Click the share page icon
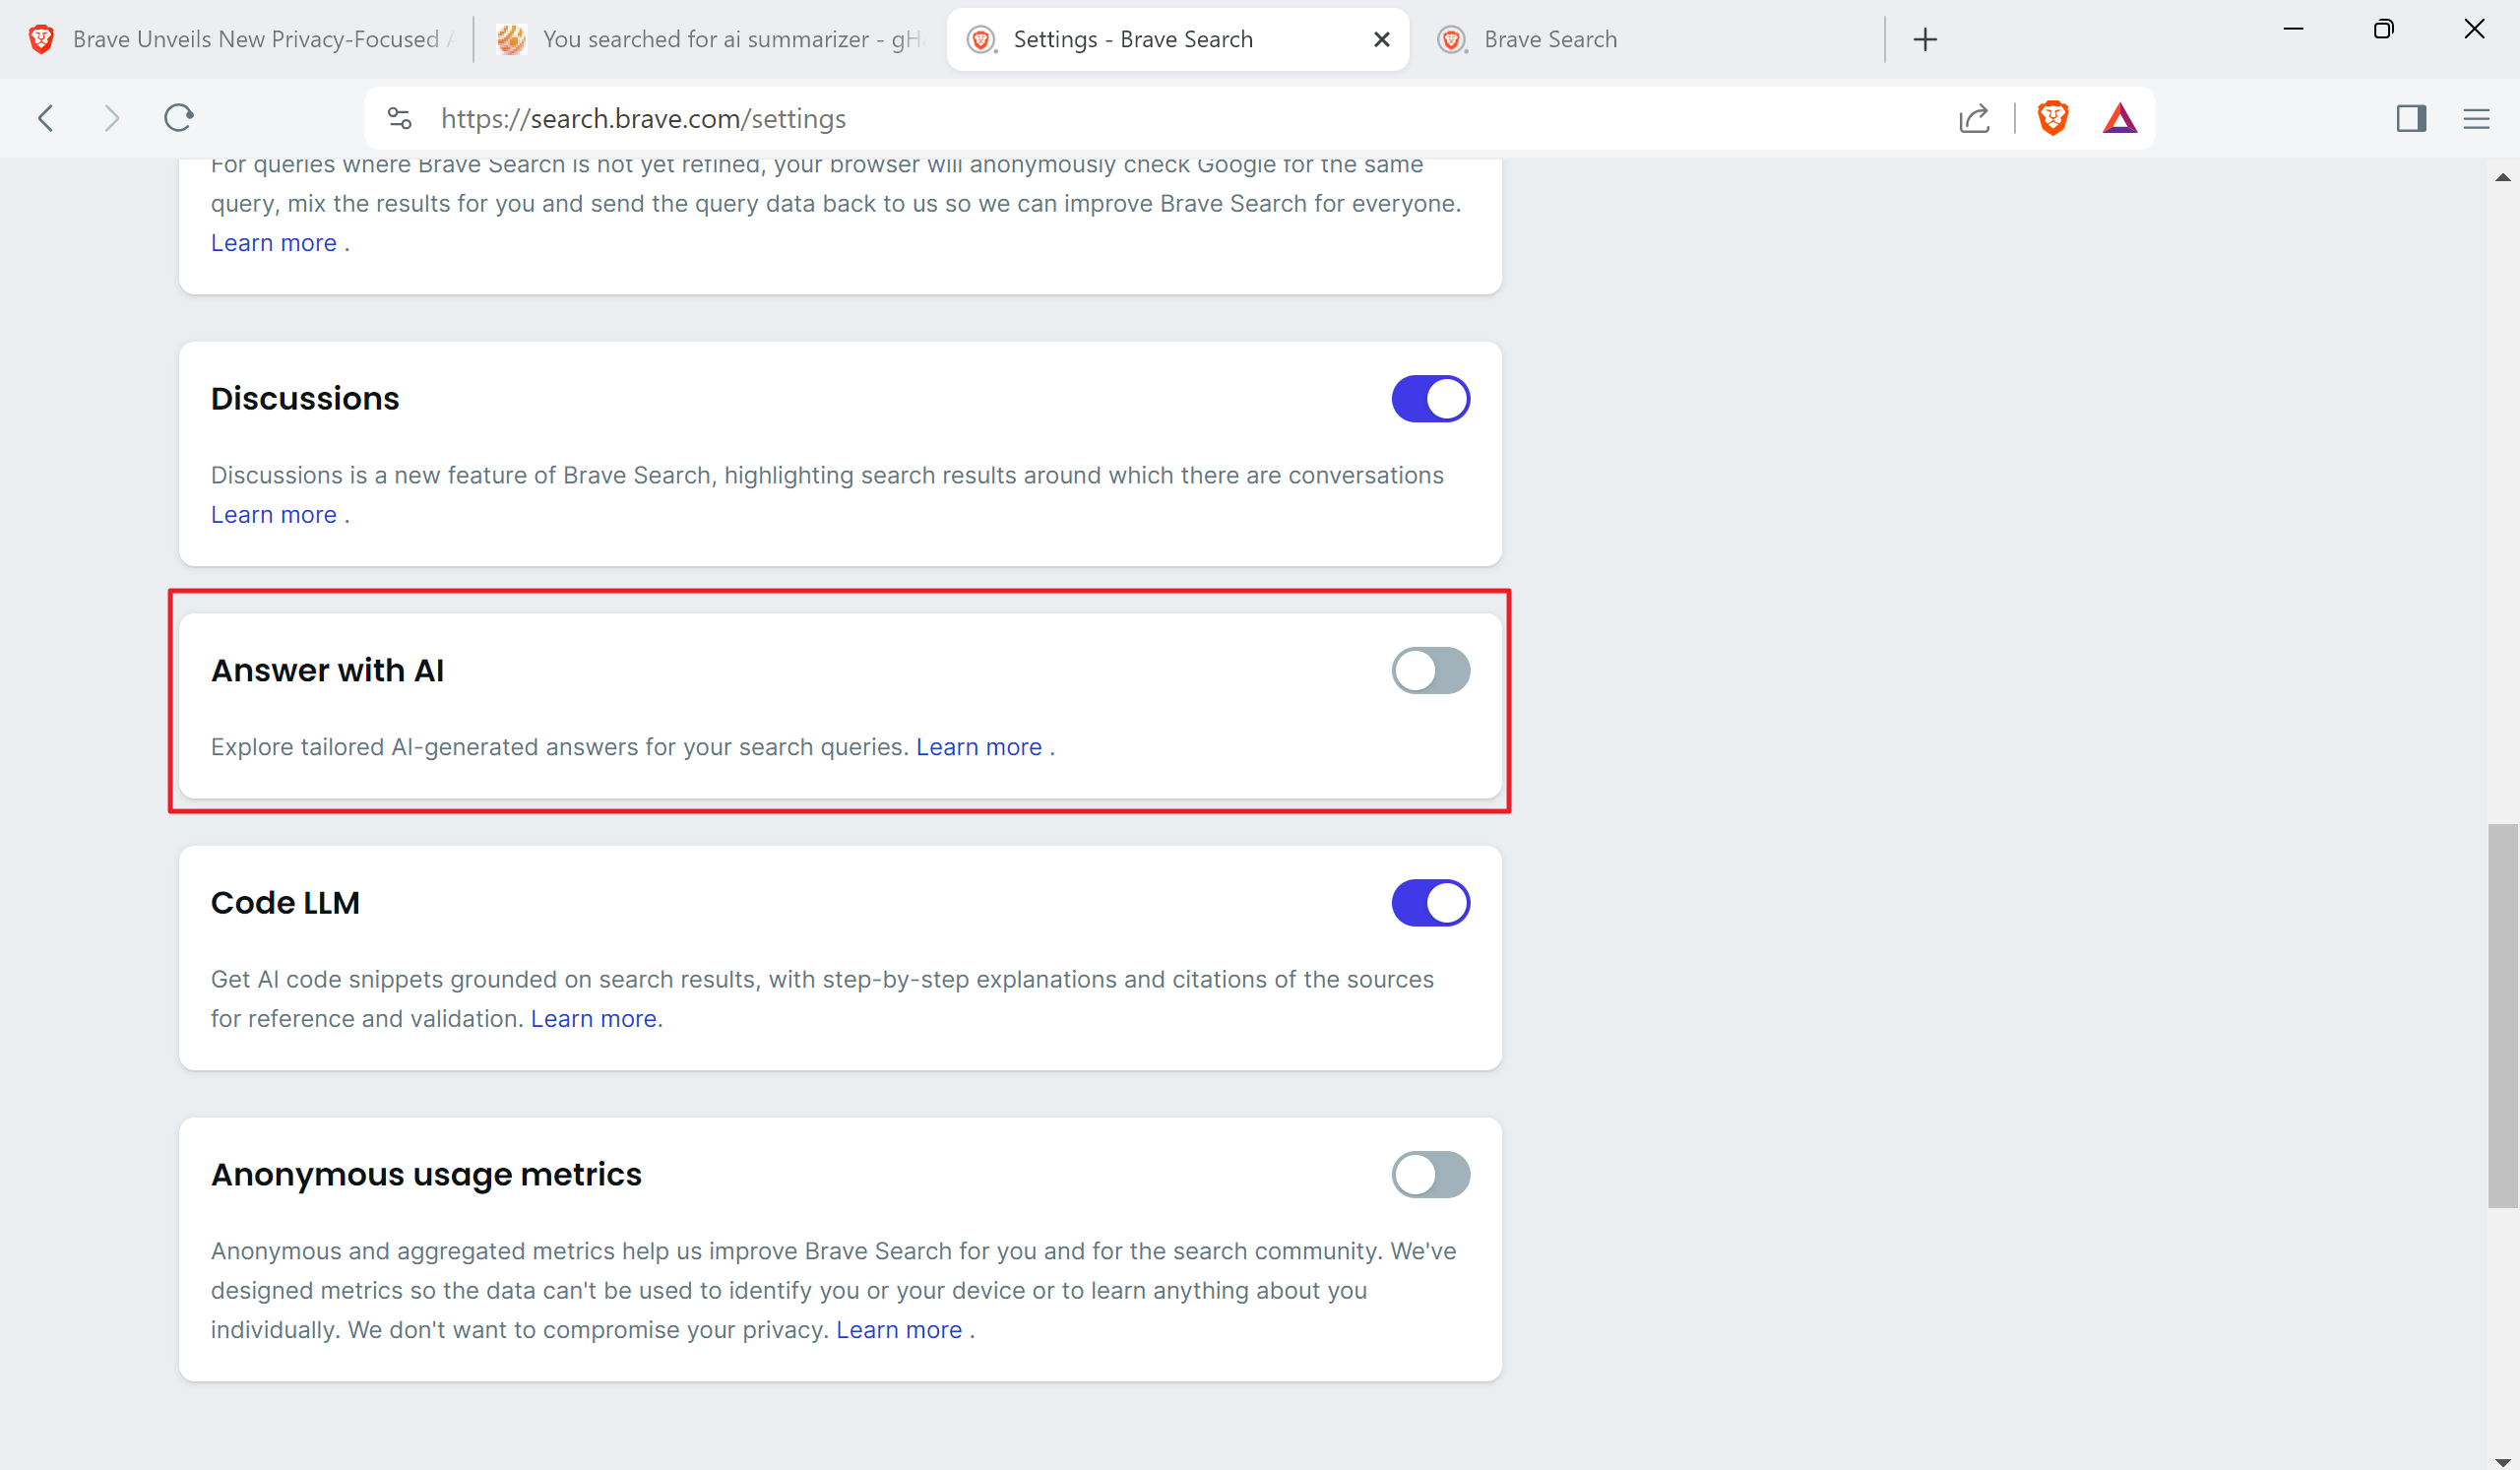Viewport: 2520px width, 1470px height. [x=1973, y=118]
